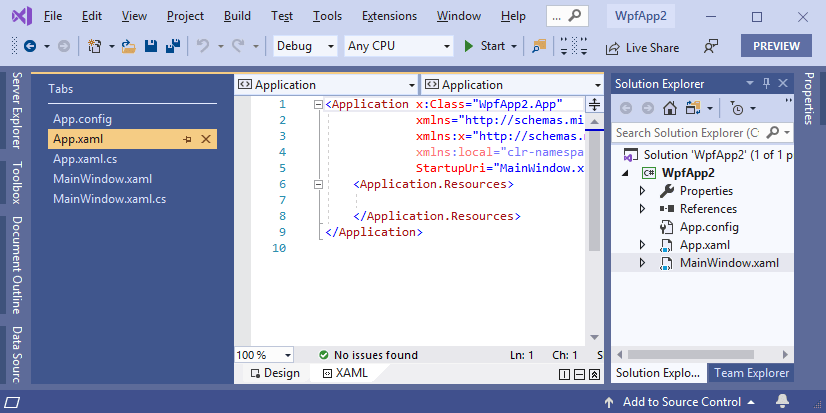Click the Pending Changes Filter clock icon

(738, 108)
